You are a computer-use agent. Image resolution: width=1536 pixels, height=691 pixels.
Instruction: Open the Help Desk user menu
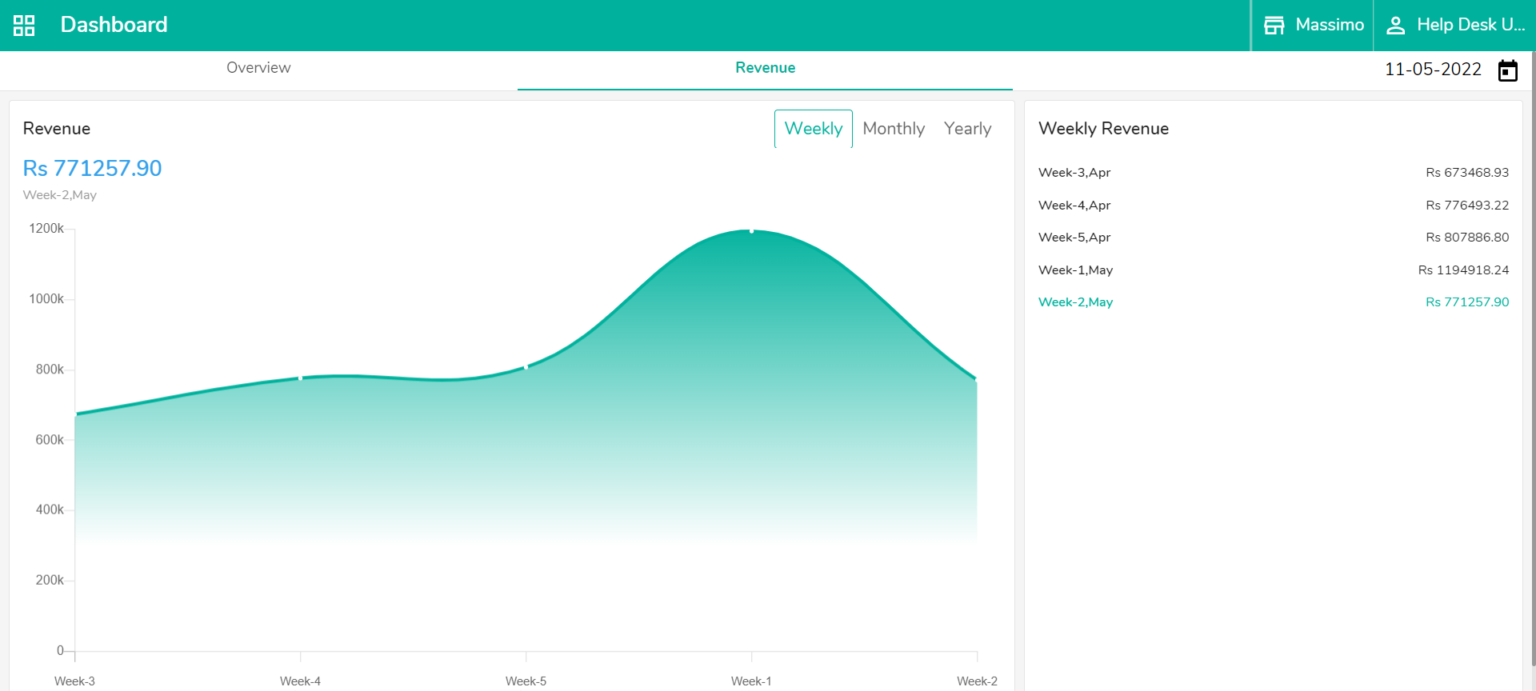pos(1471,25)
